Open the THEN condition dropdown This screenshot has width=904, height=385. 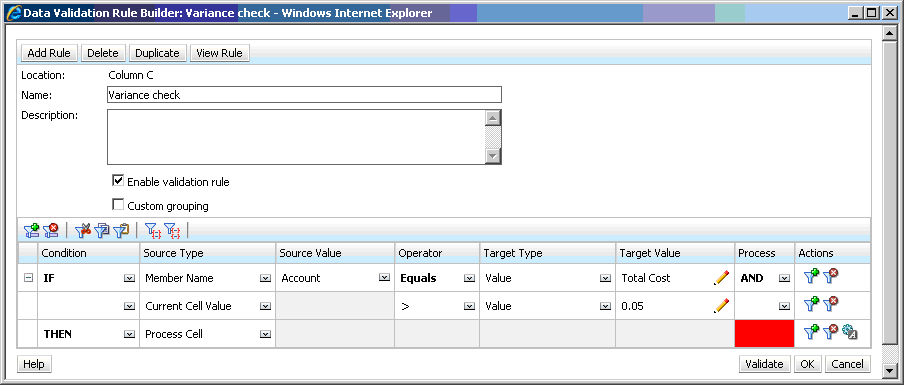[x=129, y=334]
